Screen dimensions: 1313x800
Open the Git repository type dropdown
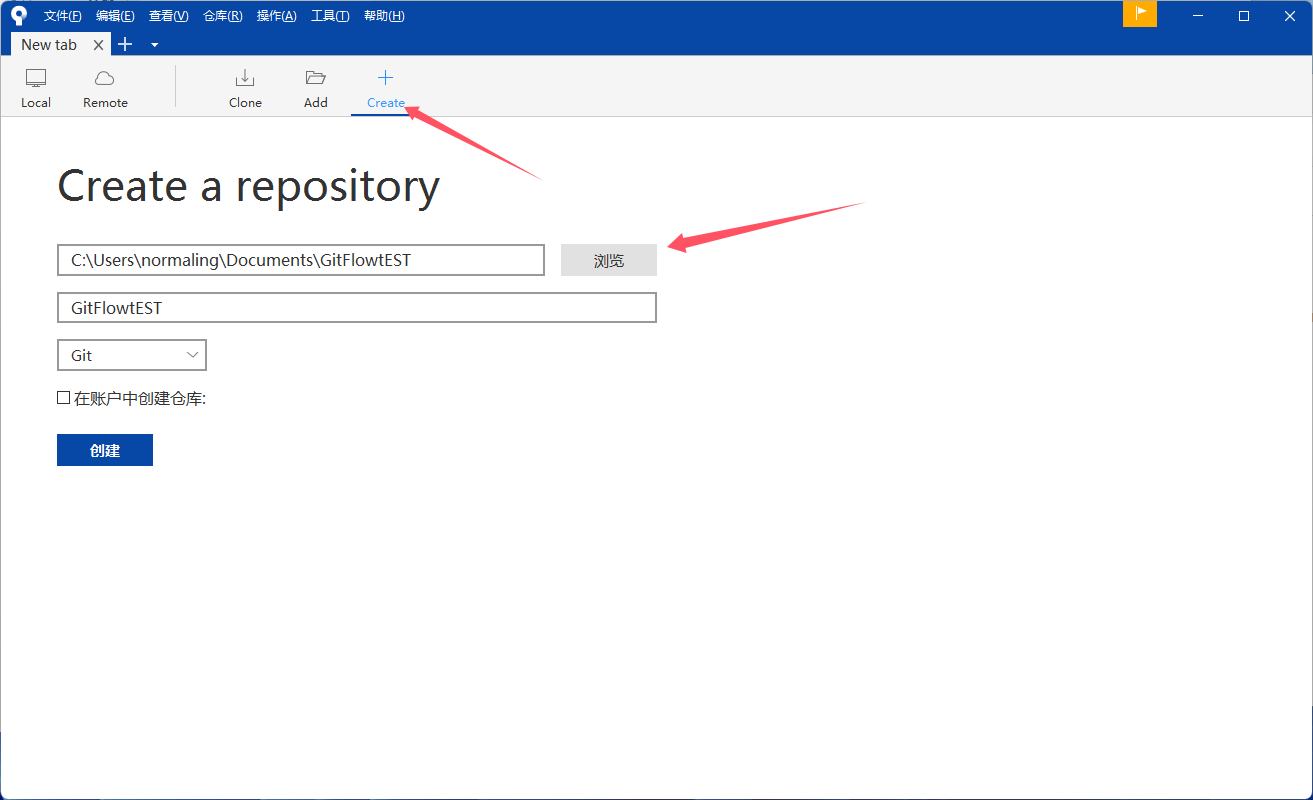[132, 355]
